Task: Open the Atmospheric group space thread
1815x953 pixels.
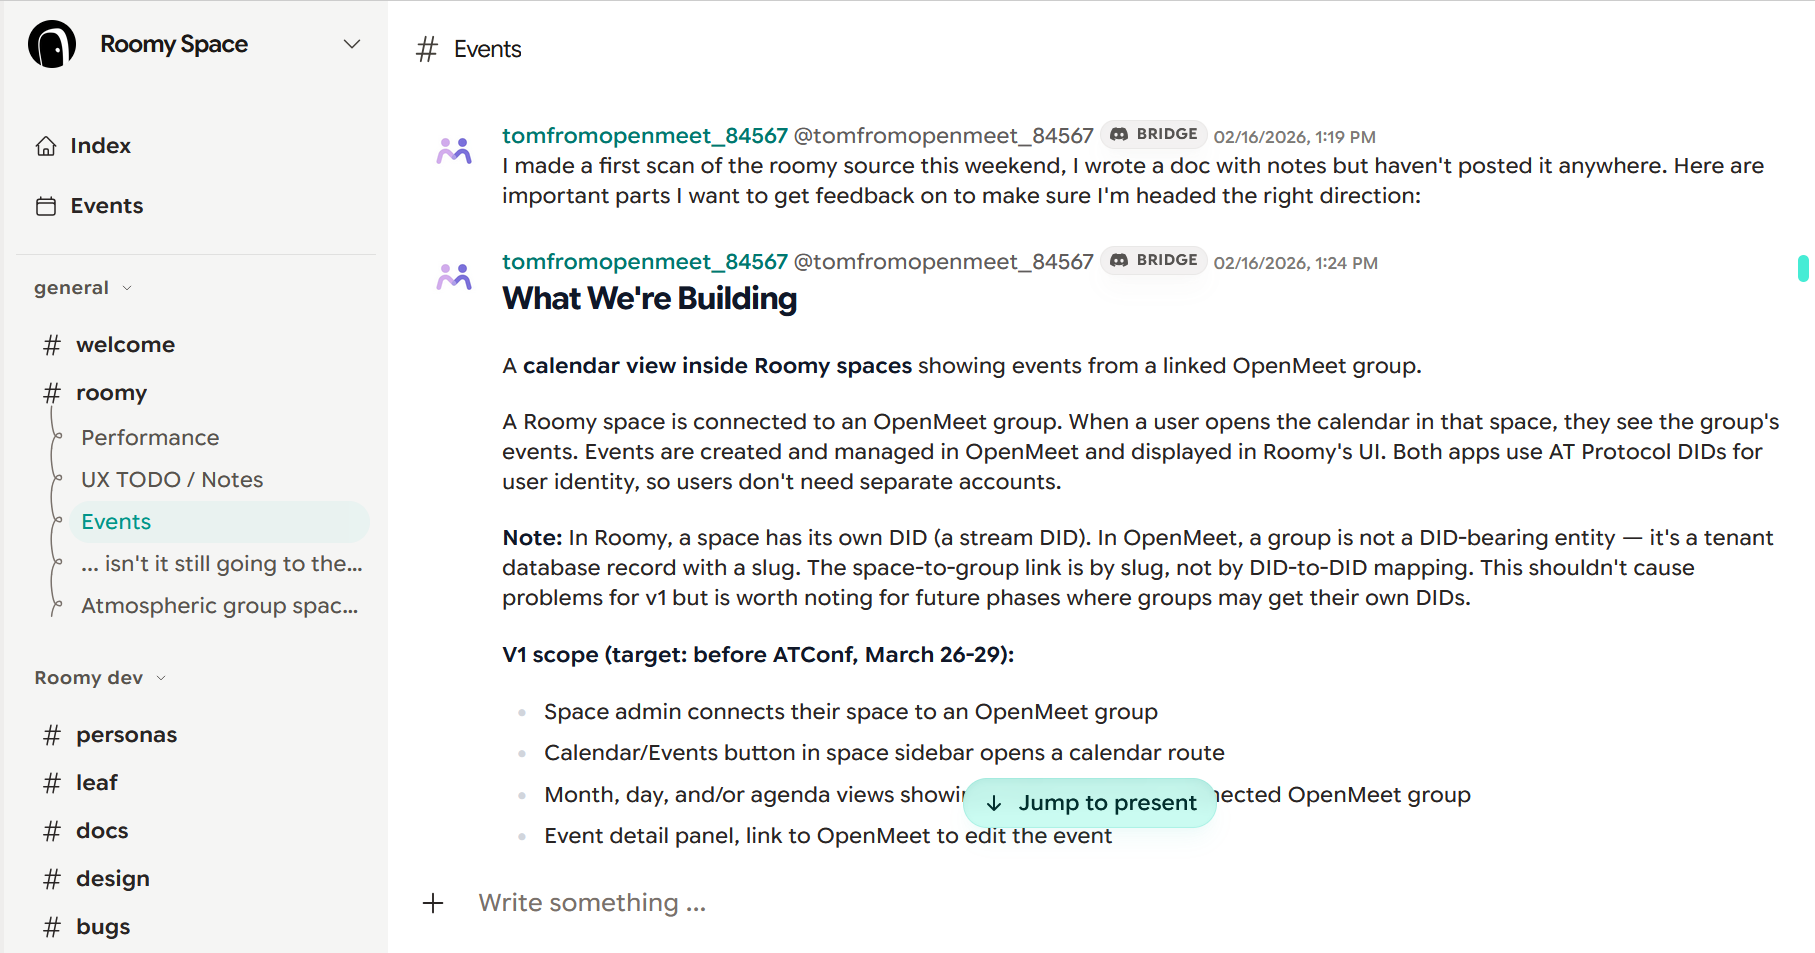Action: 219,606
